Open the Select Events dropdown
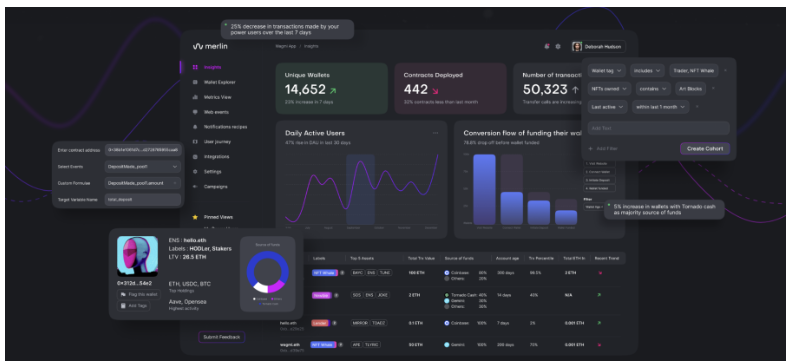Viewport: 793px width, 364px height. (x=143, y=166)
